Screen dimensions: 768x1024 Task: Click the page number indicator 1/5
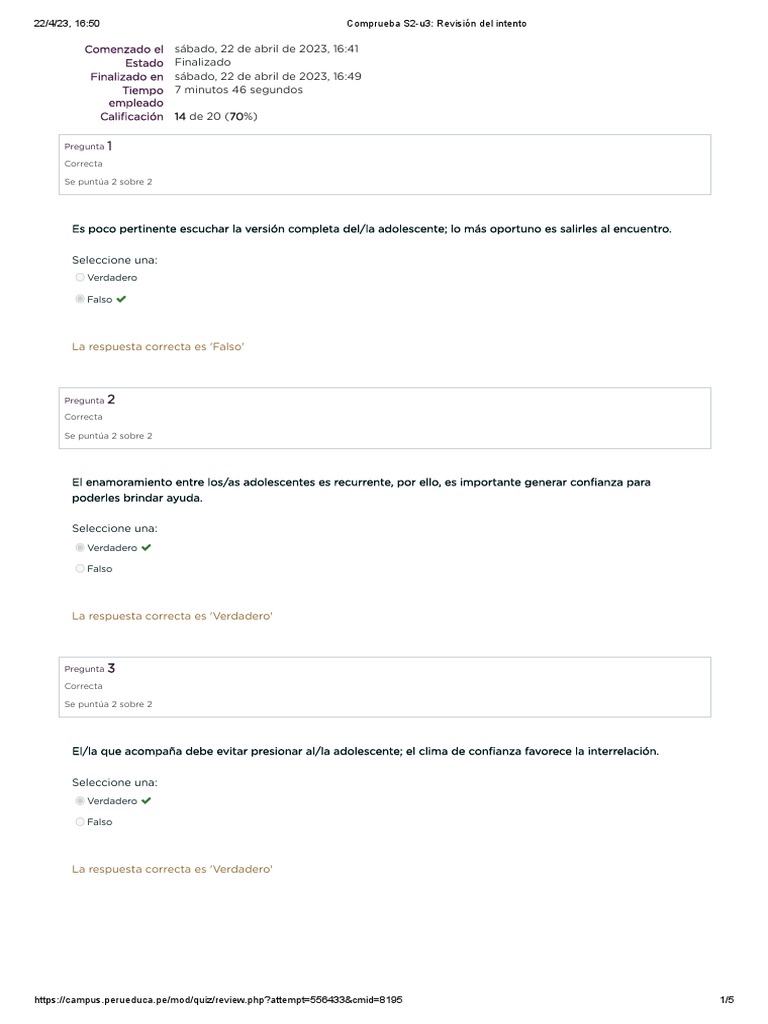point(727,1000)
